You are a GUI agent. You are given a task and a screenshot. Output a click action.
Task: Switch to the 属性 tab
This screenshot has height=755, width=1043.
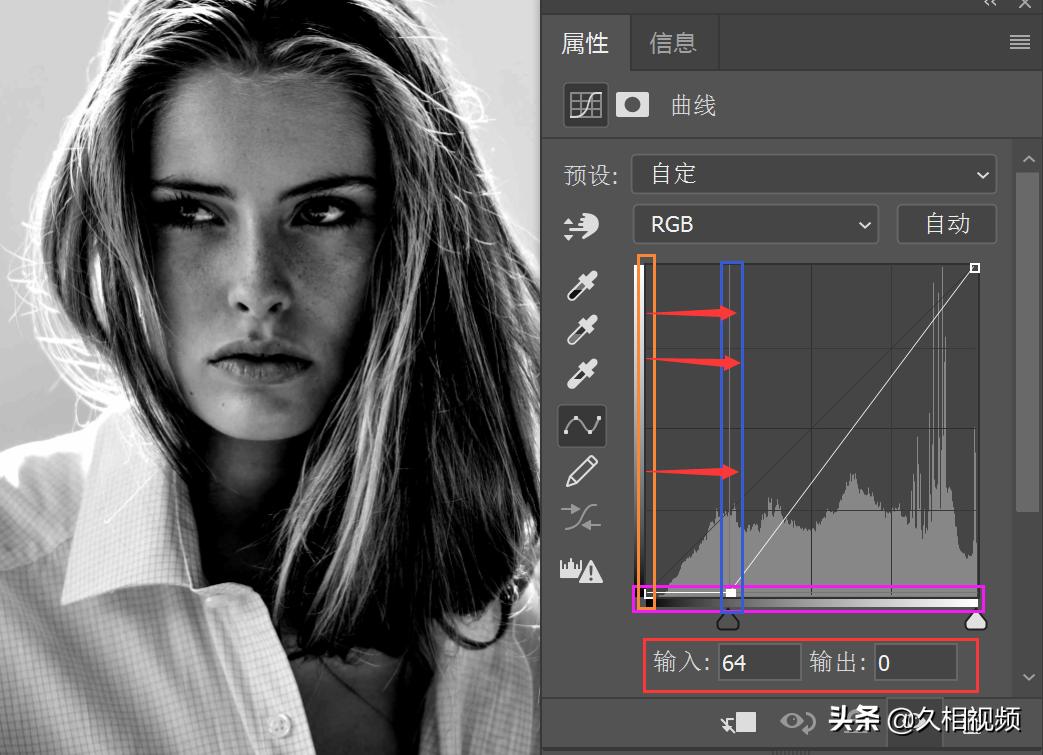click(x=585, y=43)
